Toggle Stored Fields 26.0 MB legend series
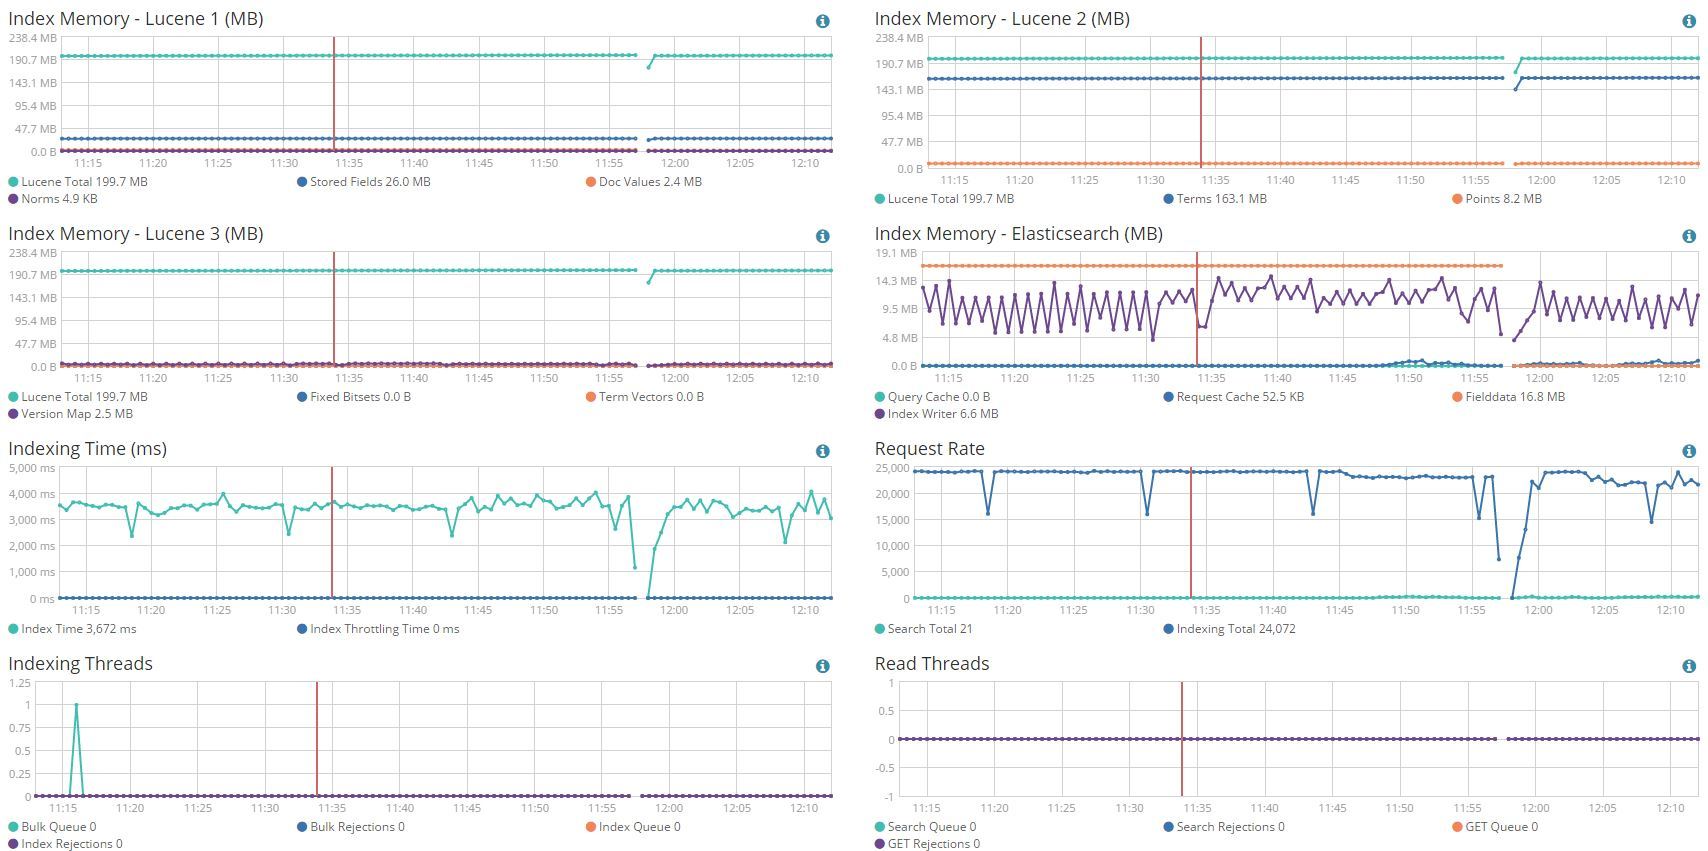Viewport: 1708px width, 851px height. click(364, 182)
